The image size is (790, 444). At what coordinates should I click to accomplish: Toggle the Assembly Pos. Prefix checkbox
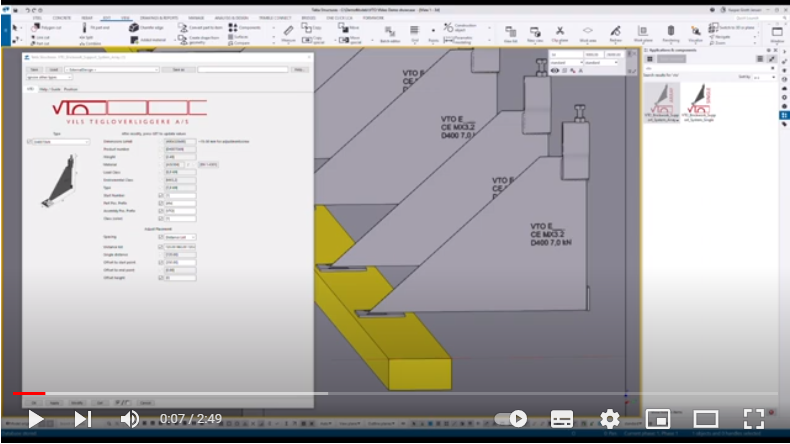(161, 211)
